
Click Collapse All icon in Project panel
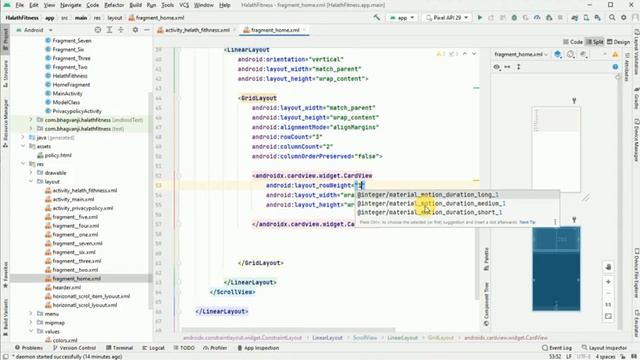(x=121, y=30)
